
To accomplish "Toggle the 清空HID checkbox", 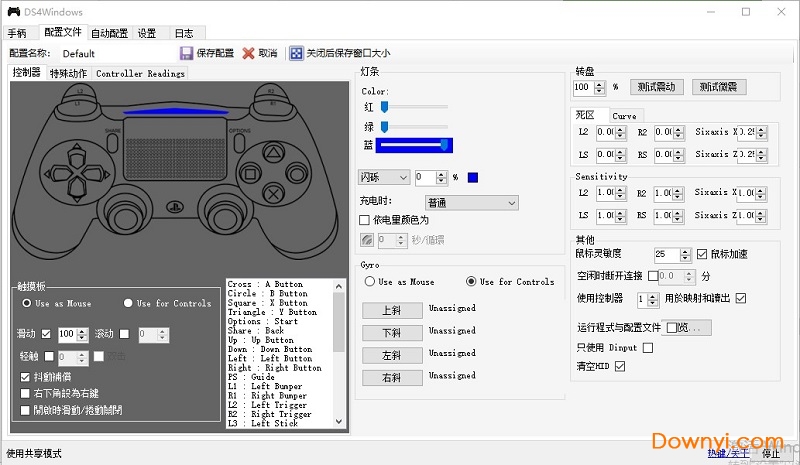I will pos(620,366).
